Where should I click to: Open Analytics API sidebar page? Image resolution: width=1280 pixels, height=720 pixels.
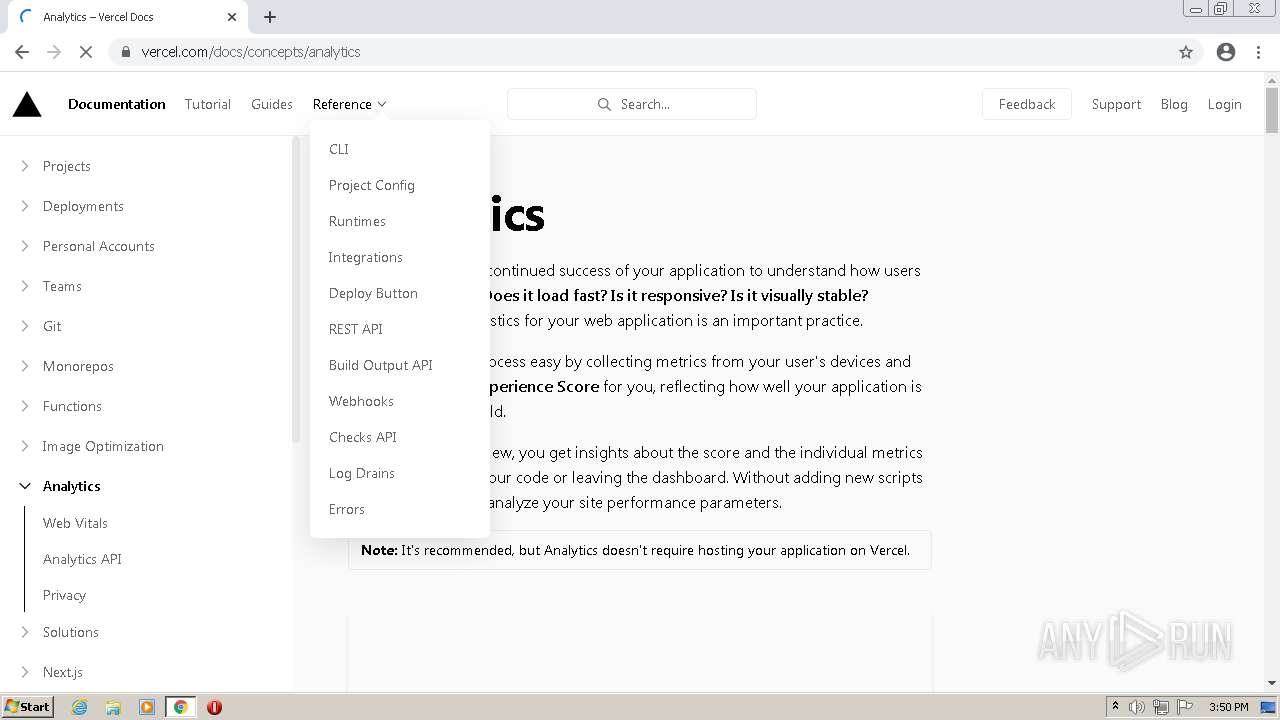pyautogui.click(x=82, y=559)
